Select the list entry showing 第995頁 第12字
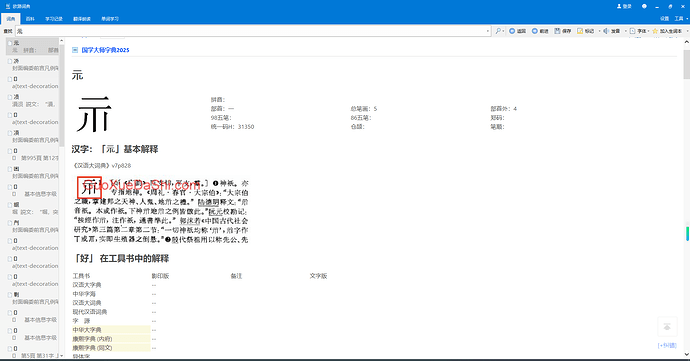The image size is (690, 361). pos(33,154)
